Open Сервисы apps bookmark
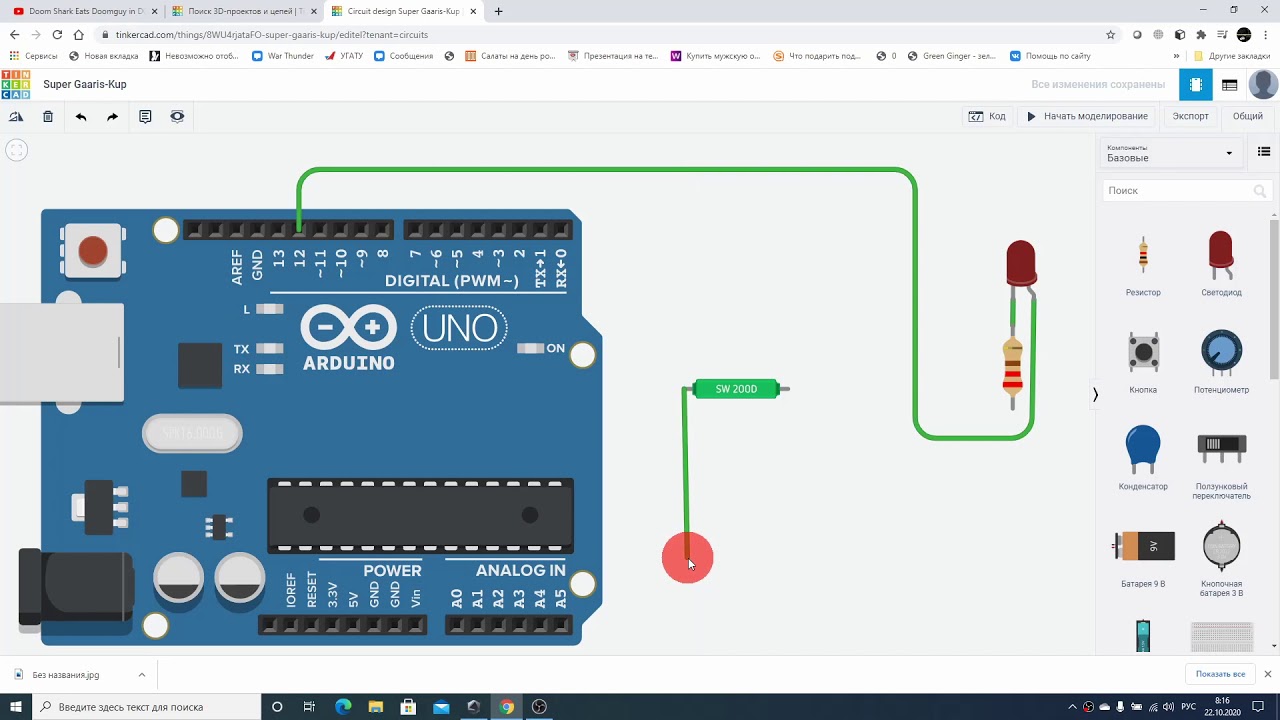 34,56
